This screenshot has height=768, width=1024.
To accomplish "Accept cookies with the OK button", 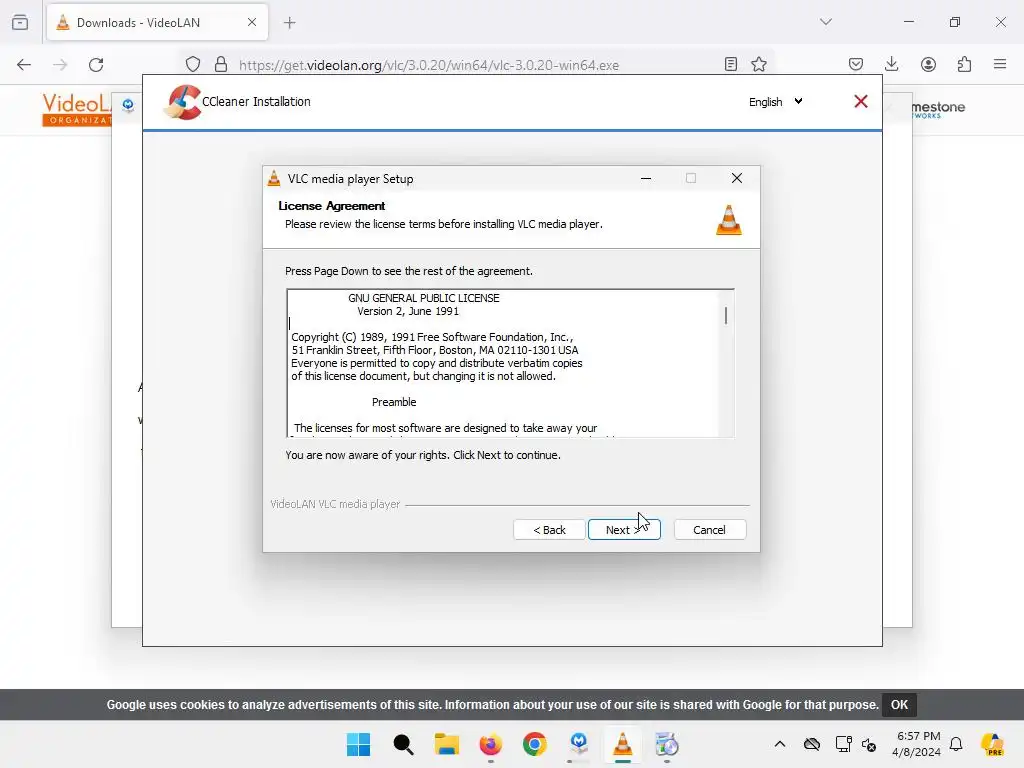I will (899, 705).
